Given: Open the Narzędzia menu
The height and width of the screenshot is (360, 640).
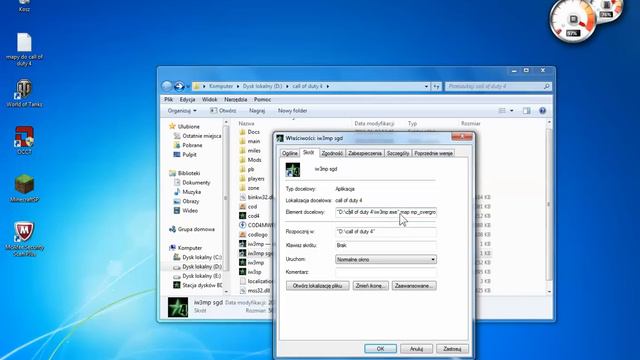Looking at the screenshot, I should (x=236, y=99).
